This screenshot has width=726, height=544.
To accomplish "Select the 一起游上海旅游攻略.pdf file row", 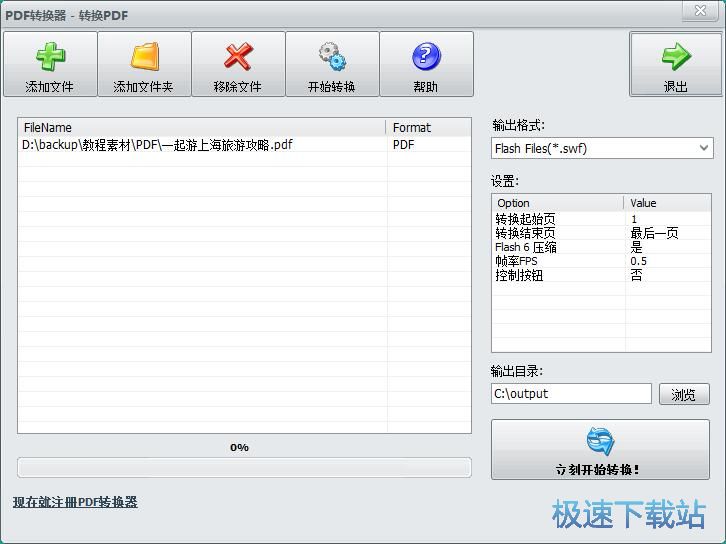I will pos(244,145).
